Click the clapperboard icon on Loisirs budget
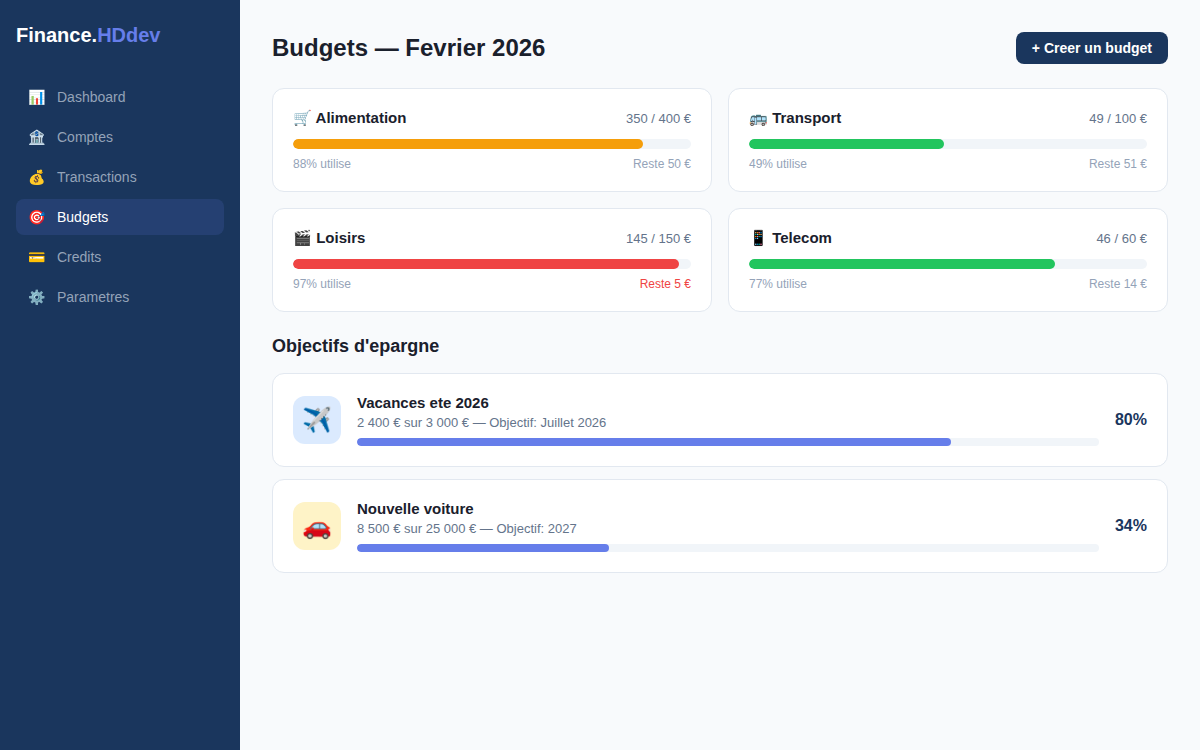Screen dimensions: 1200x750 coord(301,237)
